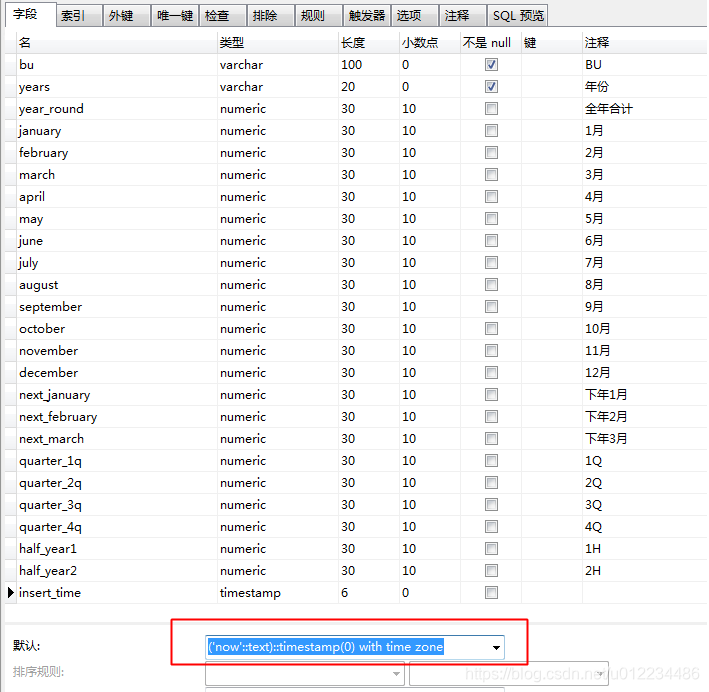Click the 不是 null column header
709x692 pixels.
pos(491,43)
